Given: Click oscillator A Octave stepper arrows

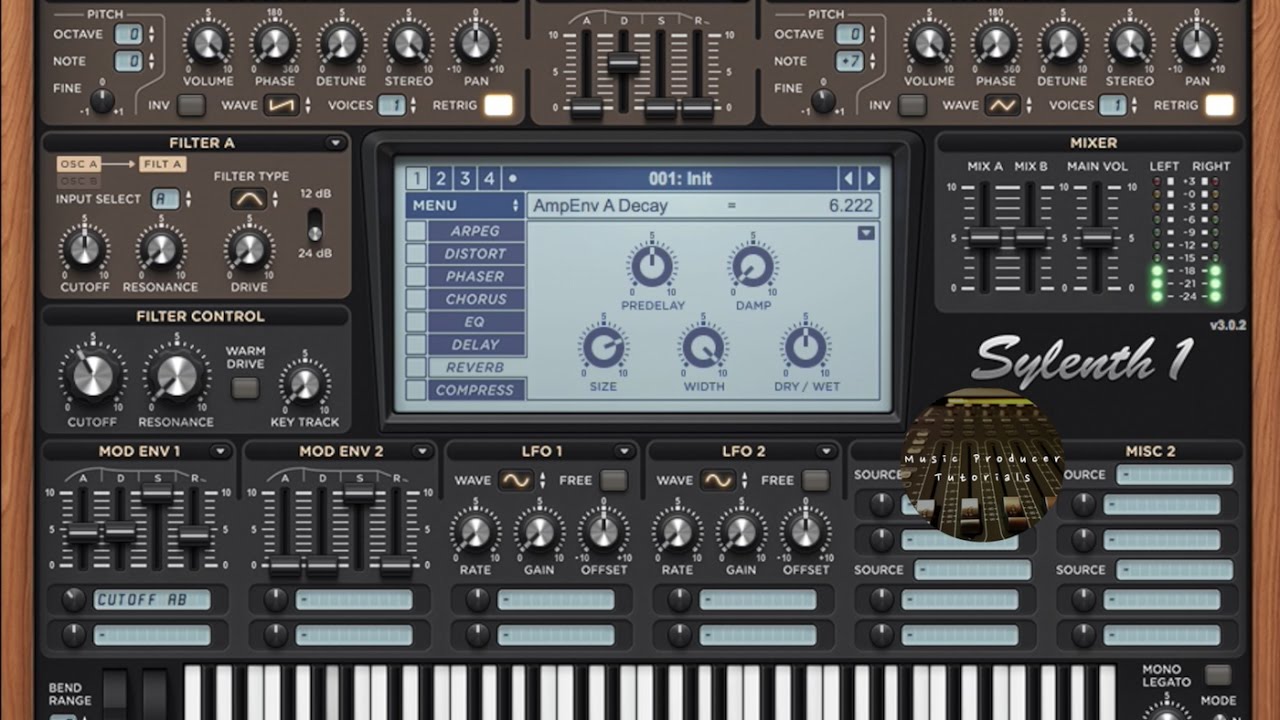Looking at the screenshot, I should tap(151, 34).
